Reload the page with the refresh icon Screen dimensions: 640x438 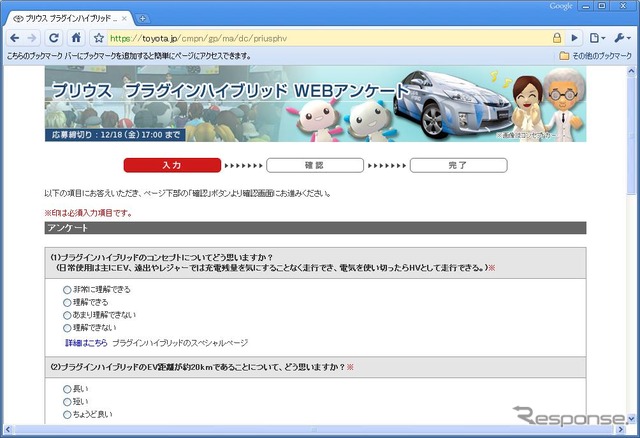[x=53, y=38]
